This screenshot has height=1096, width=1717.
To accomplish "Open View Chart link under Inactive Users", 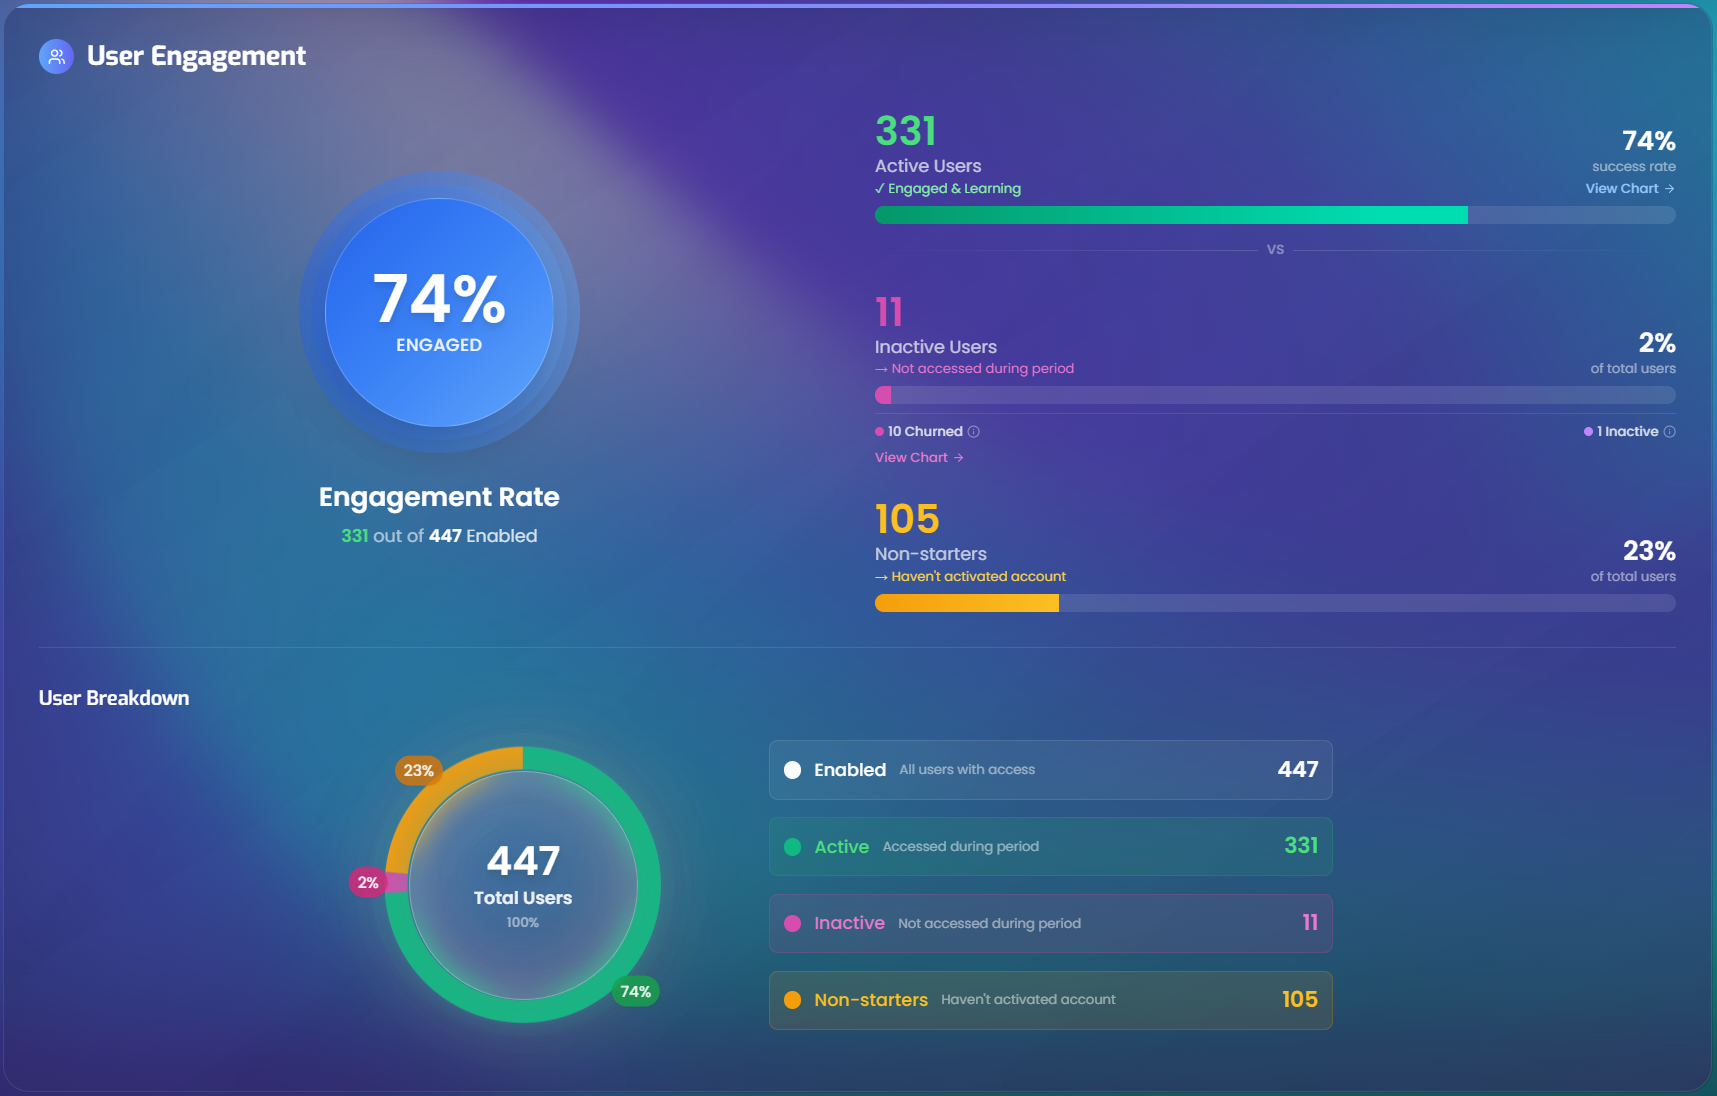I will coord(919,457).
